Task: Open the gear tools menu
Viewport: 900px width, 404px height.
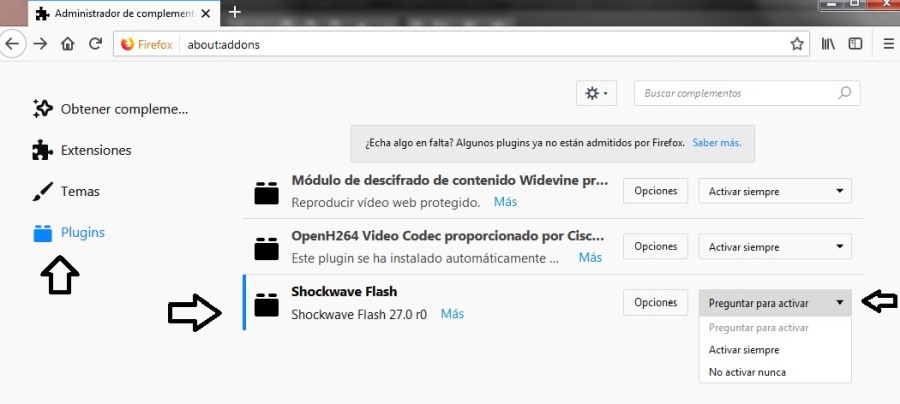Action: [596, 93]
